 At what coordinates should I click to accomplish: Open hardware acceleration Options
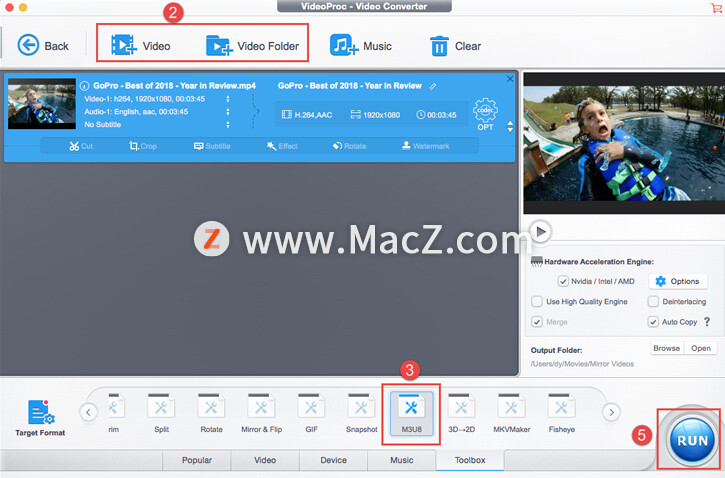[678, 281]
